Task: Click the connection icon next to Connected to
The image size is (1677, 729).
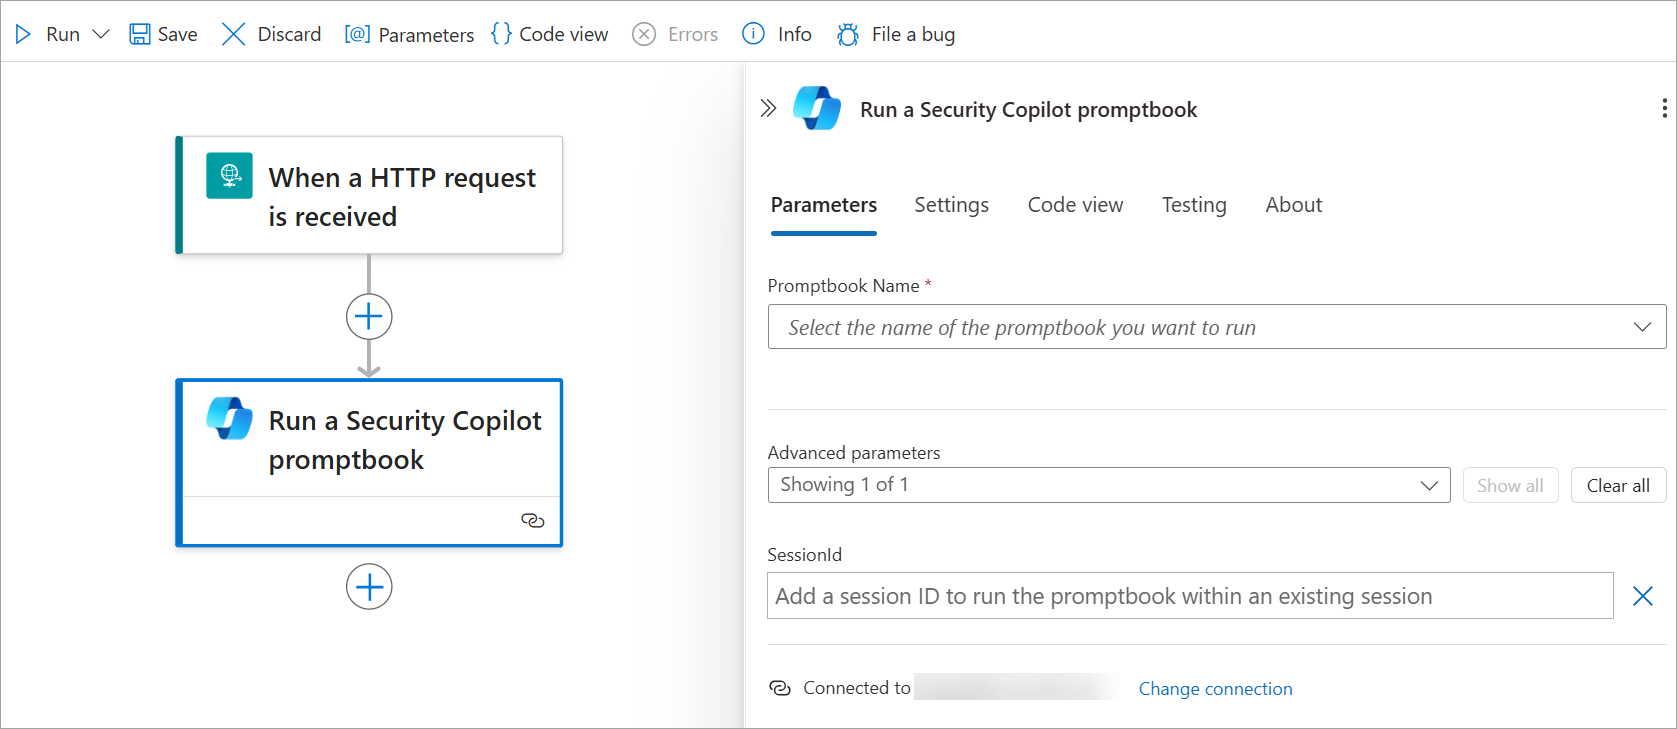Action: [x=780, y=688]
